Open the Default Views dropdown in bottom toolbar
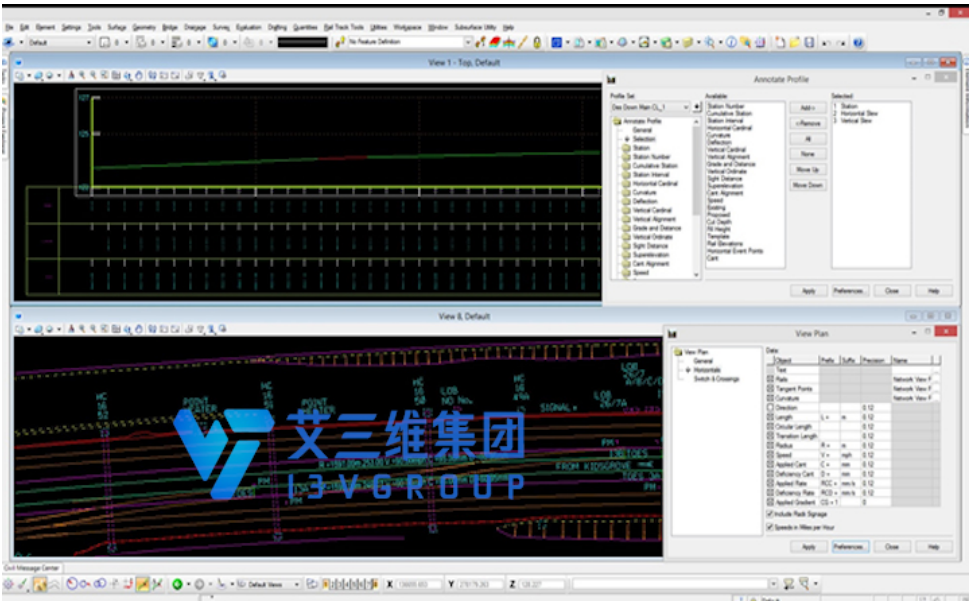The image size is (972, 611). tap(296, 584)
